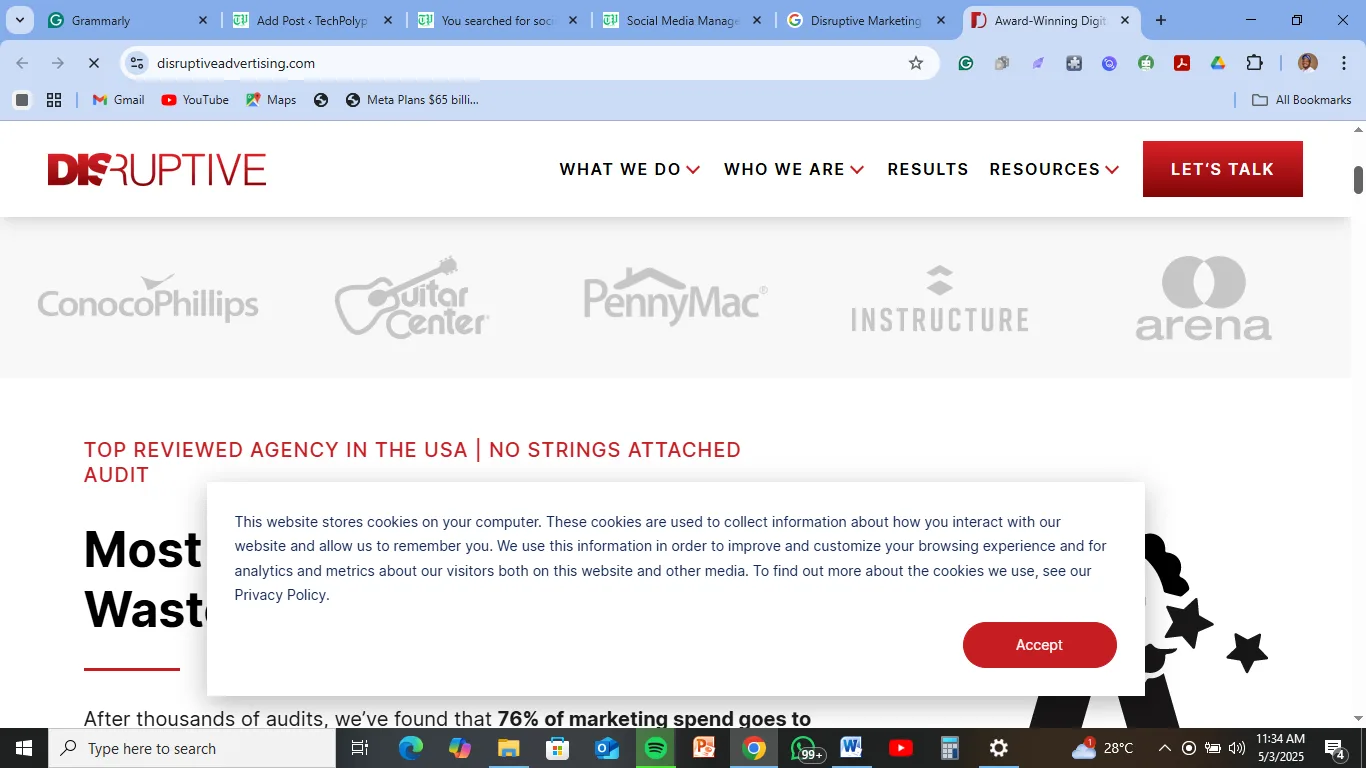Go forward to next page
Image resolution: width=1366 pixels, height=768 pixels.
tap(58, 63)
